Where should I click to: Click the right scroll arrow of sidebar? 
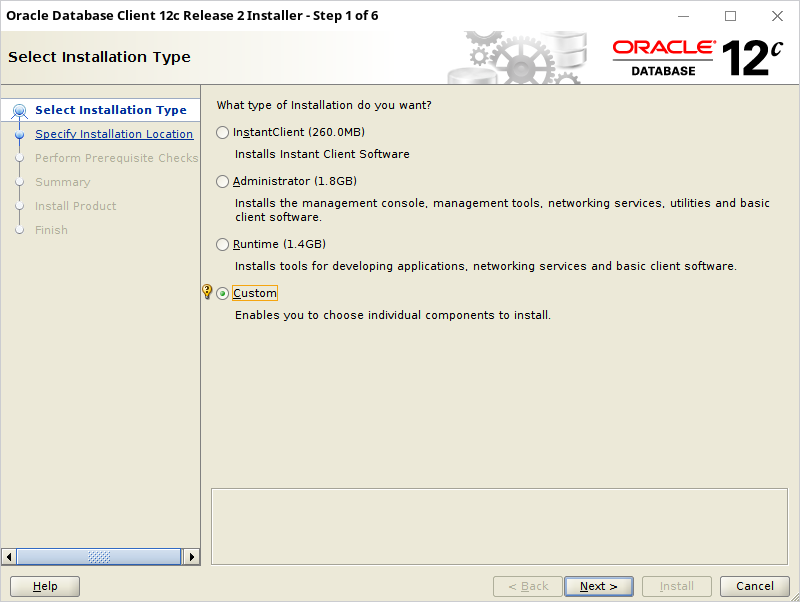(191, 557)
